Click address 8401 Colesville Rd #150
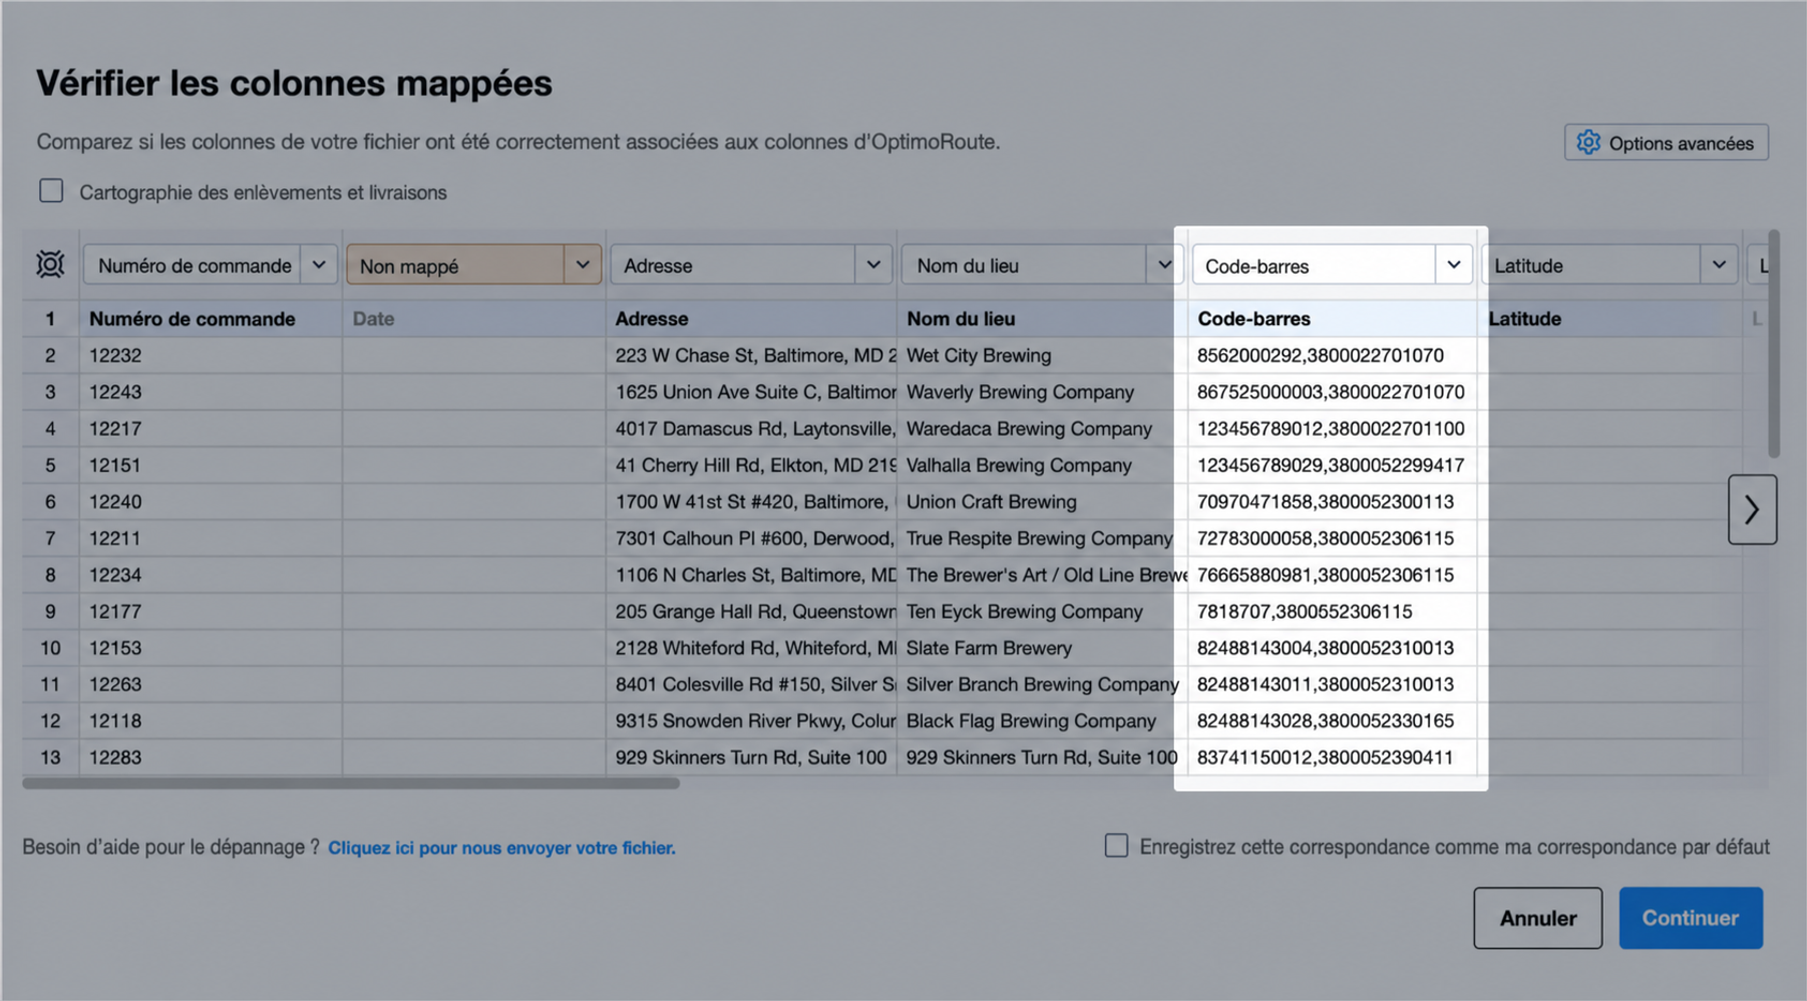The height and width of the screenshot is (1001, 1807). click(x=752, y=684)
